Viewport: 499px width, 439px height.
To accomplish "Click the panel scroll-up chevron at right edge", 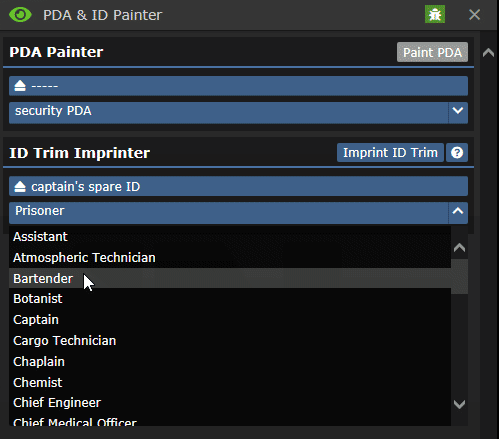I will point(488,53).
